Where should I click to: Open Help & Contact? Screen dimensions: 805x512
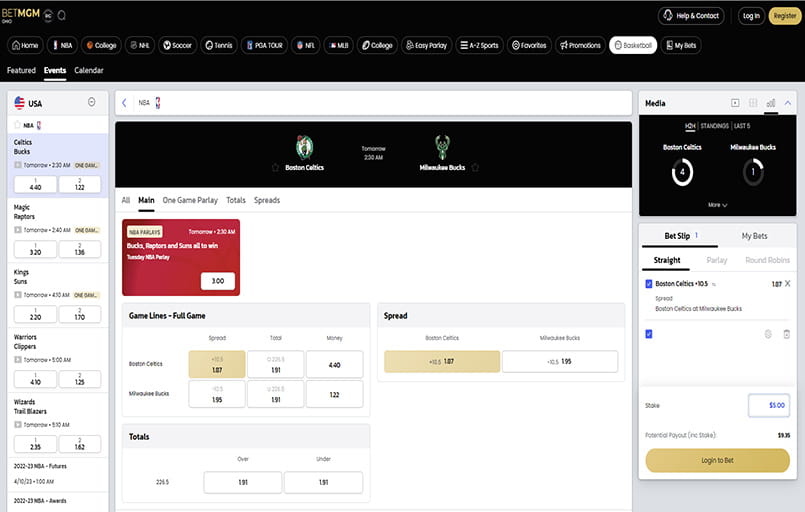(x=691, y=16)
